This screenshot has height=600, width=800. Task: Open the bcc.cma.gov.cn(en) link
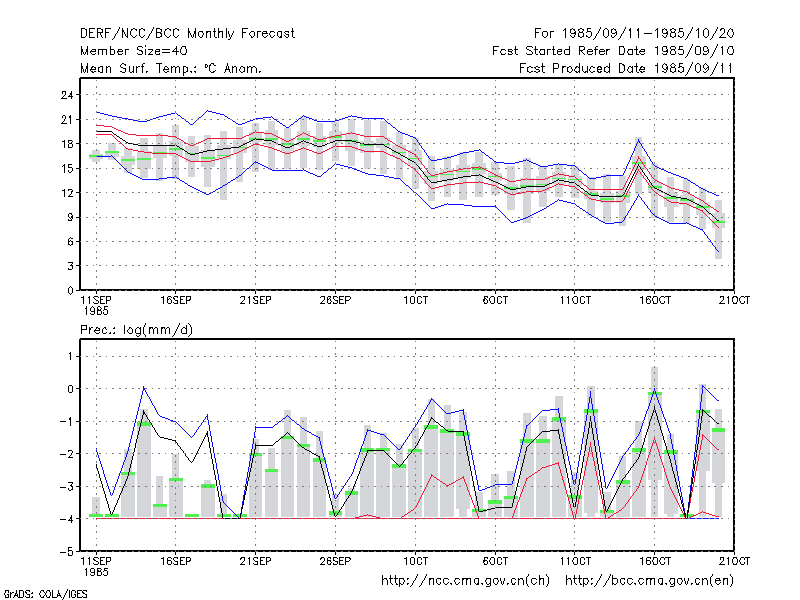point(649,581)
